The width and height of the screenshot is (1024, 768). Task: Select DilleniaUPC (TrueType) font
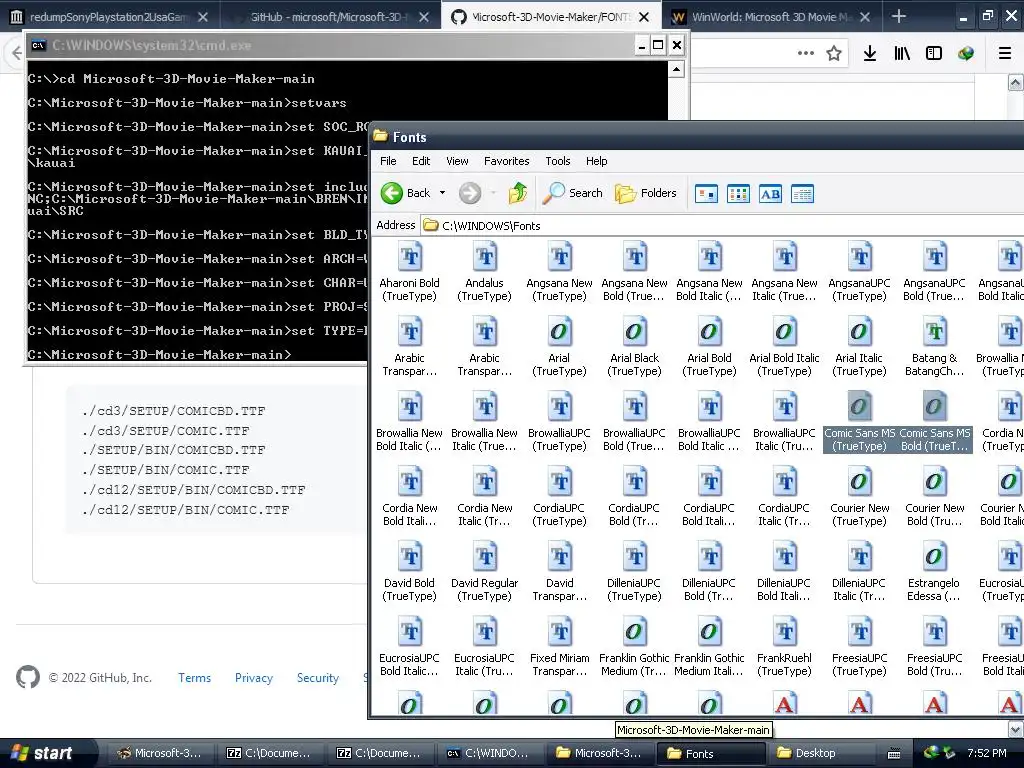tap(634, 572)
